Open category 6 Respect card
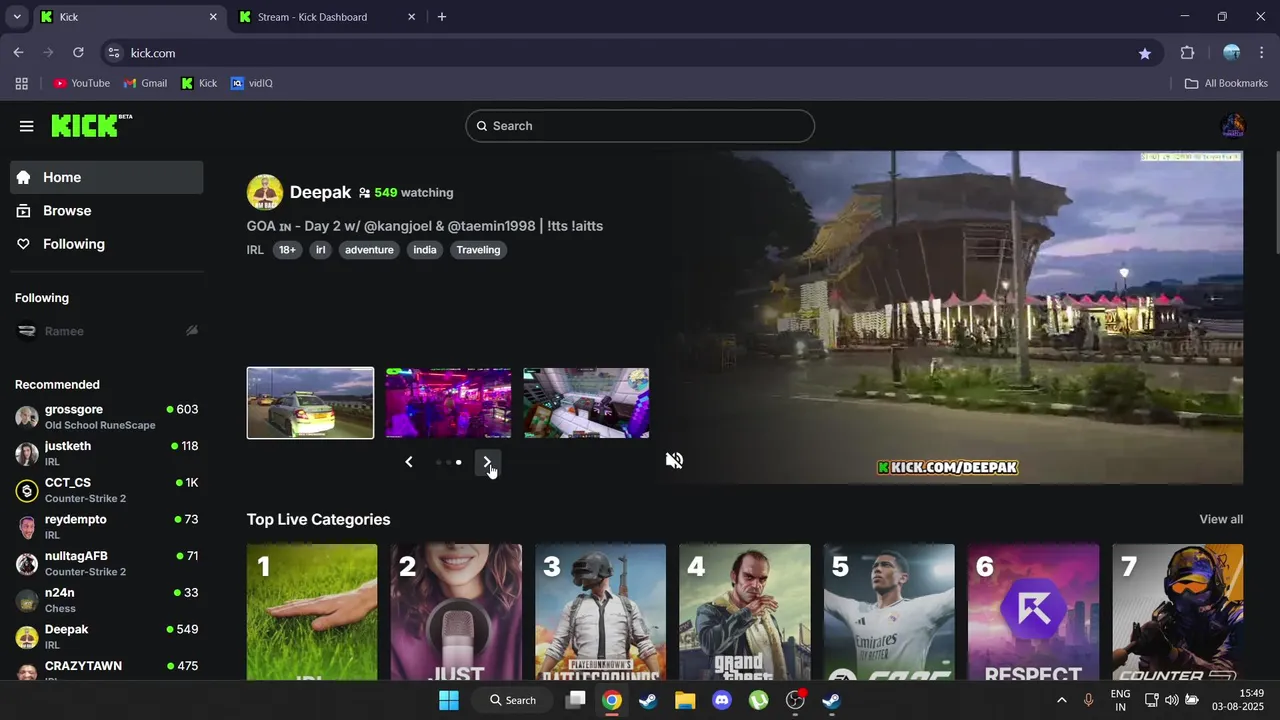The image size is (1280, 720). 1033,612
